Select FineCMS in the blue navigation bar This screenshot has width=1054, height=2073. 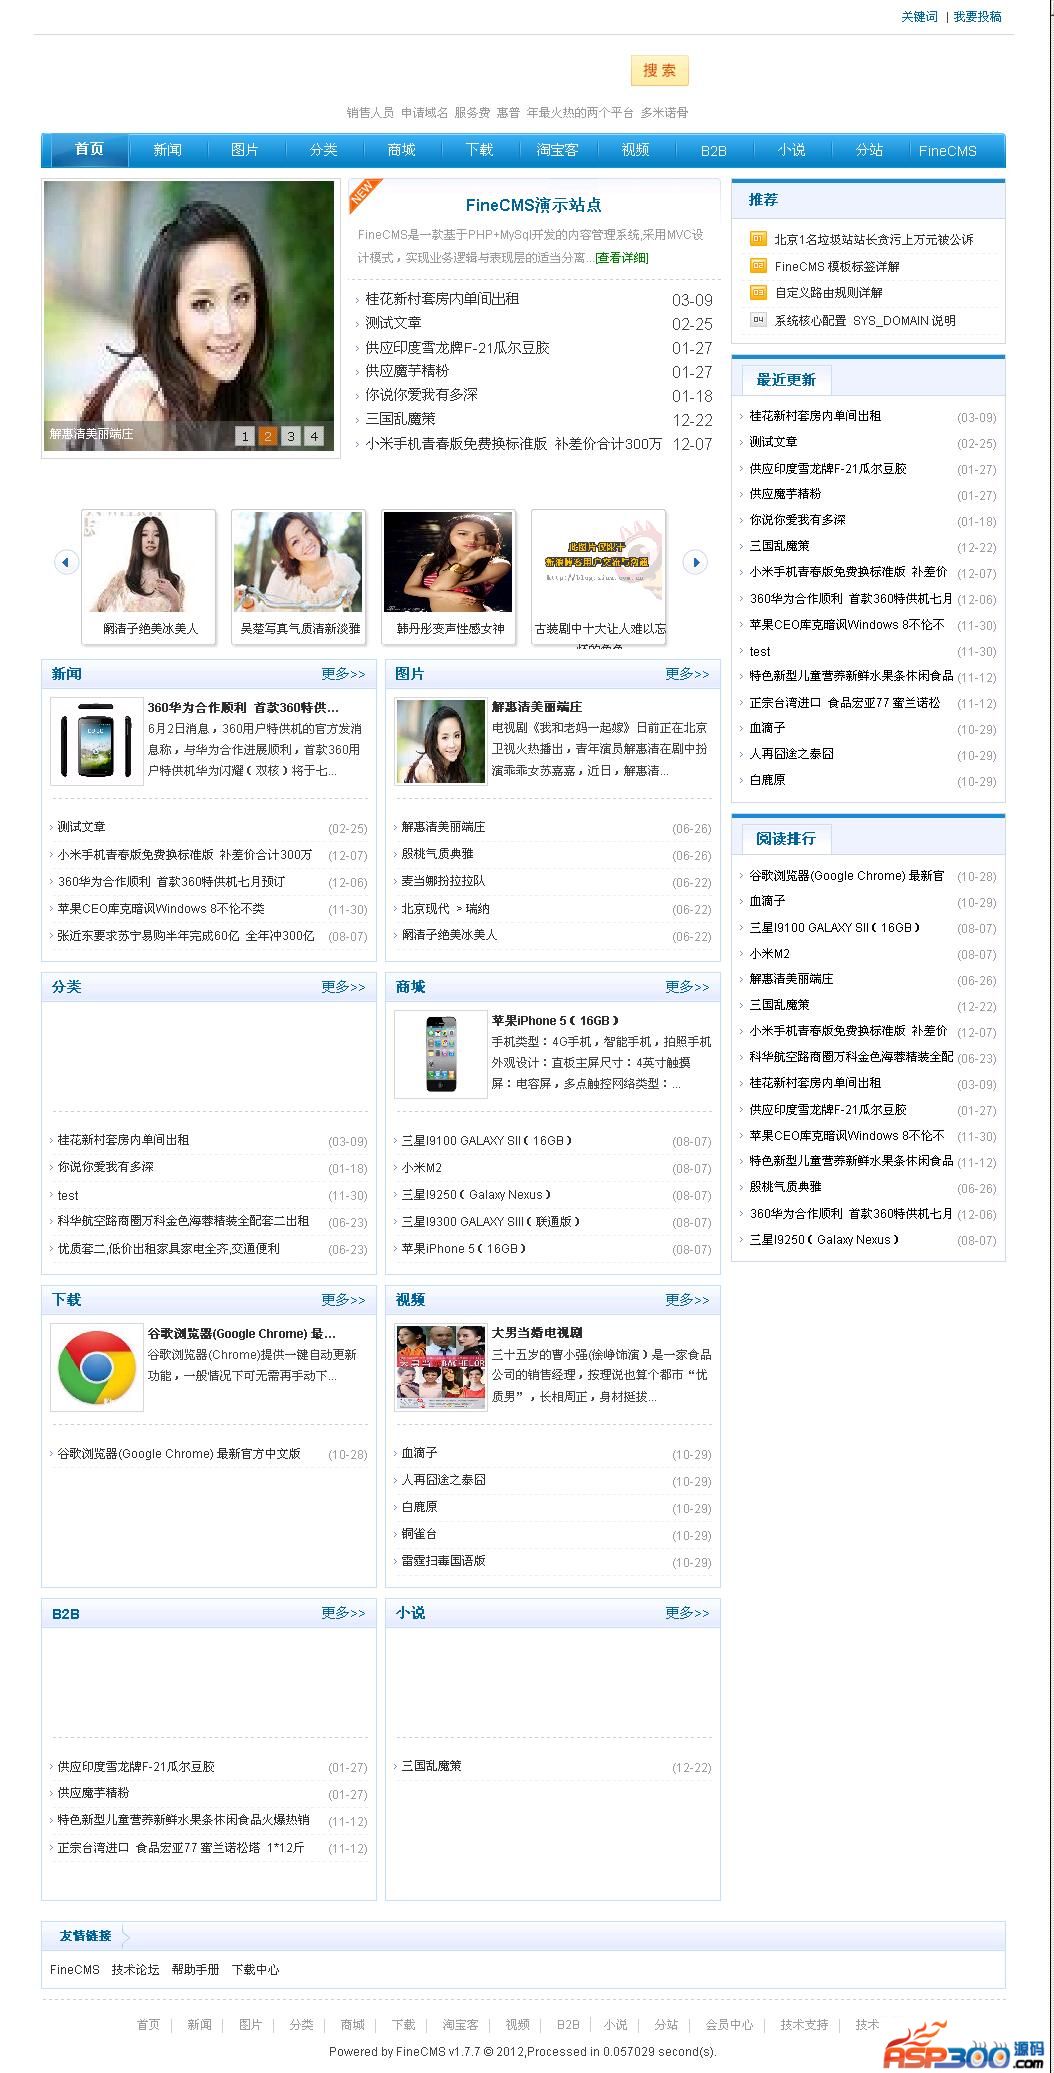(947, 151)
